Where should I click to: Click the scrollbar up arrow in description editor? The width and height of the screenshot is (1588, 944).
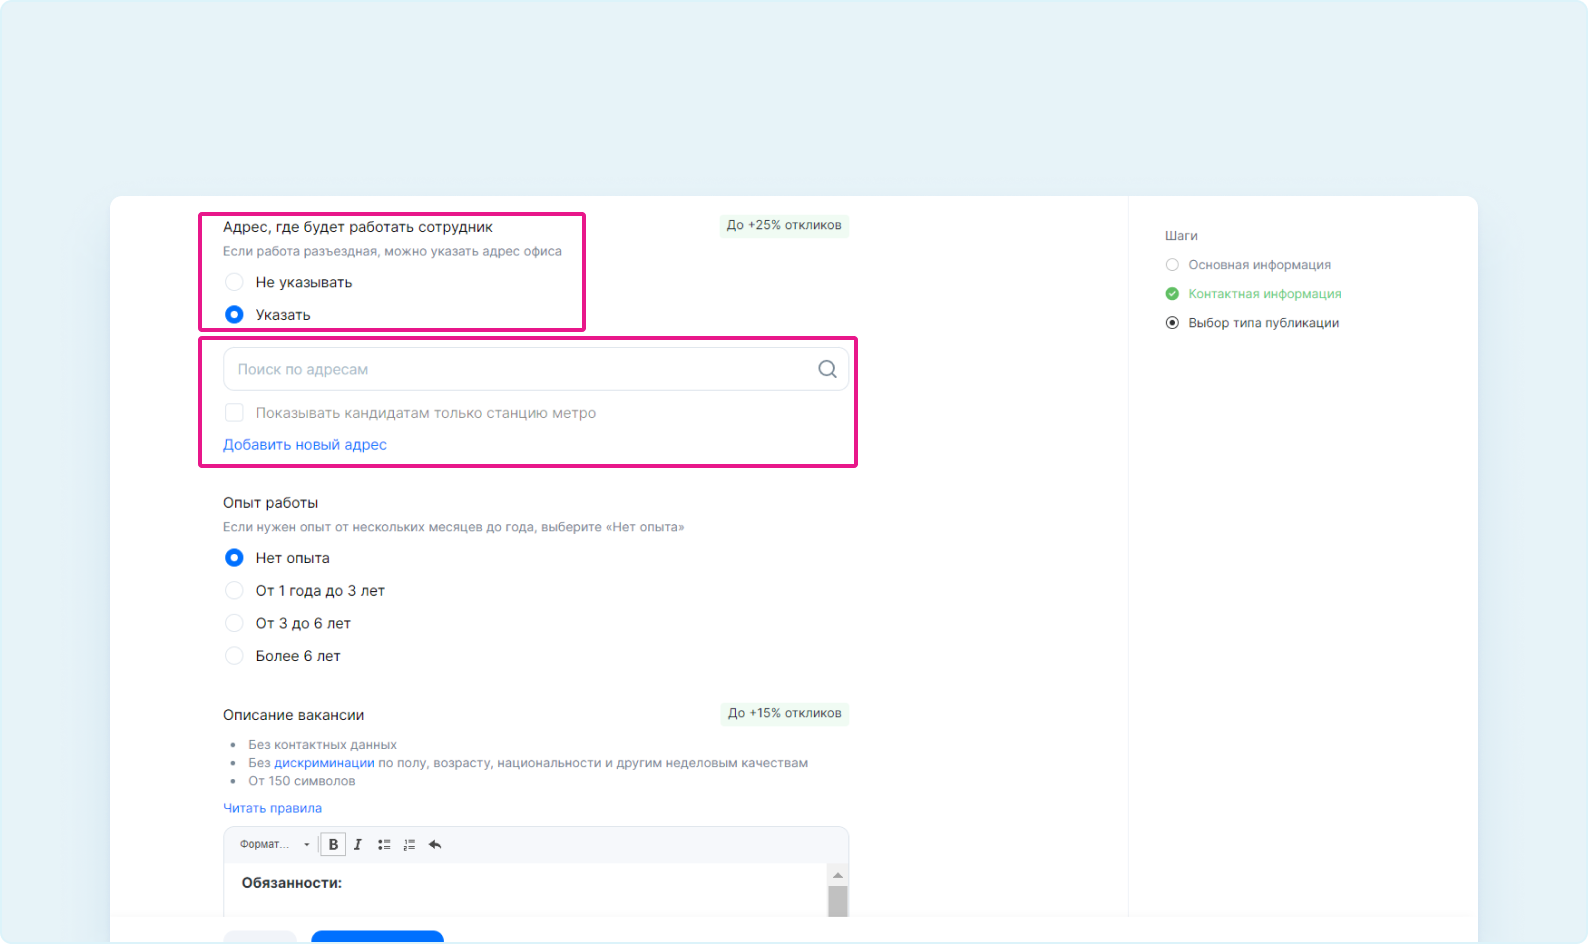[x=838, y=875]
